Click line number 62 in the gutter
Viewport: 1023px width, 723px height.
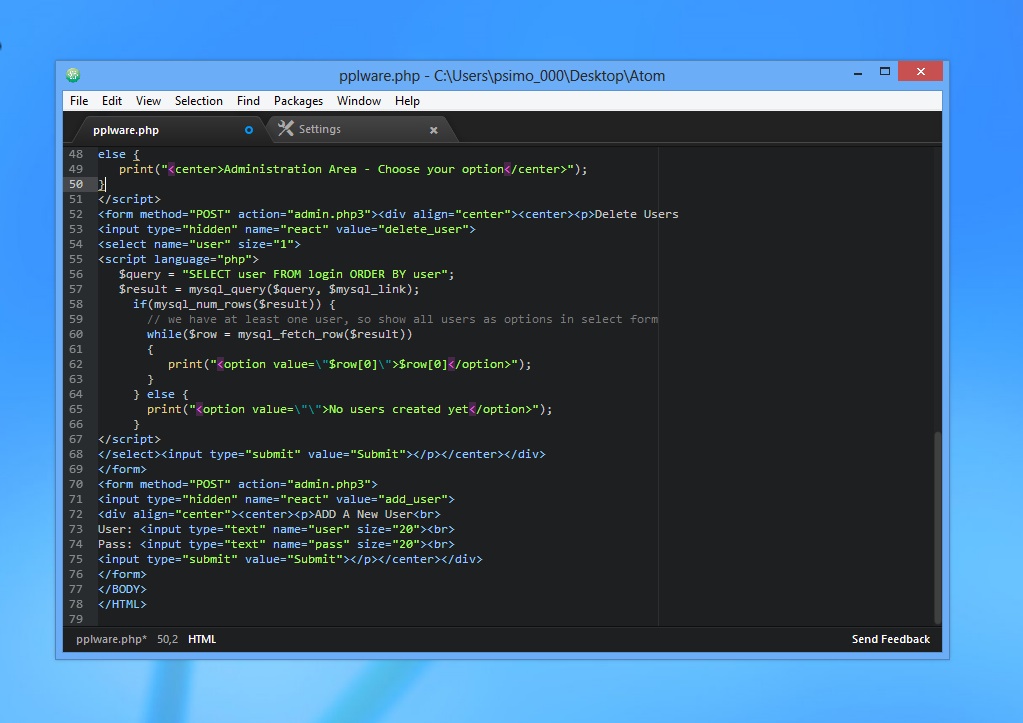(76, 364)
